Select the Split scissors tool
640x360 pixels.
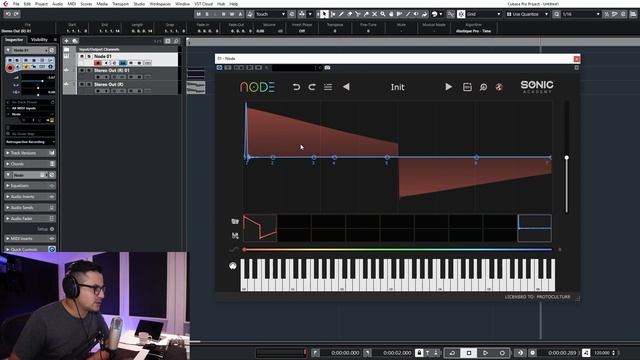coord(358,14)
